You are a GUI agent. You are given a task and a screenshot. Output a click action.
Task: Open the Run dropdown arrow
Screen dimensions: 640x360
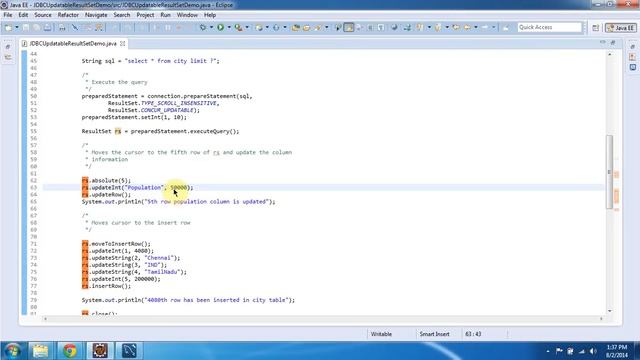pyautogui.click(x=229, y=27)
